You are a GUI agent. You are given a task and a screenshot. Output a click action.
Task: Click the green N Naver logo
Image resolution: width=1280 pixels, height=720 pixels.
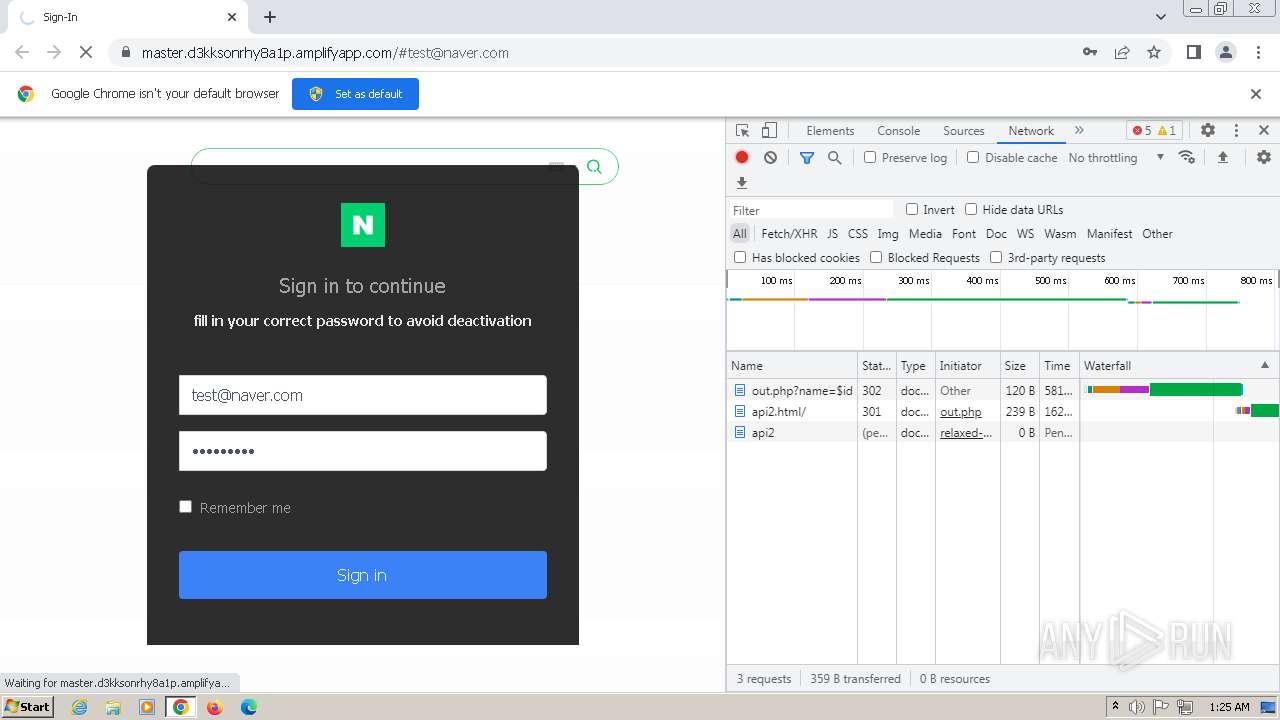tap(363, 225)
